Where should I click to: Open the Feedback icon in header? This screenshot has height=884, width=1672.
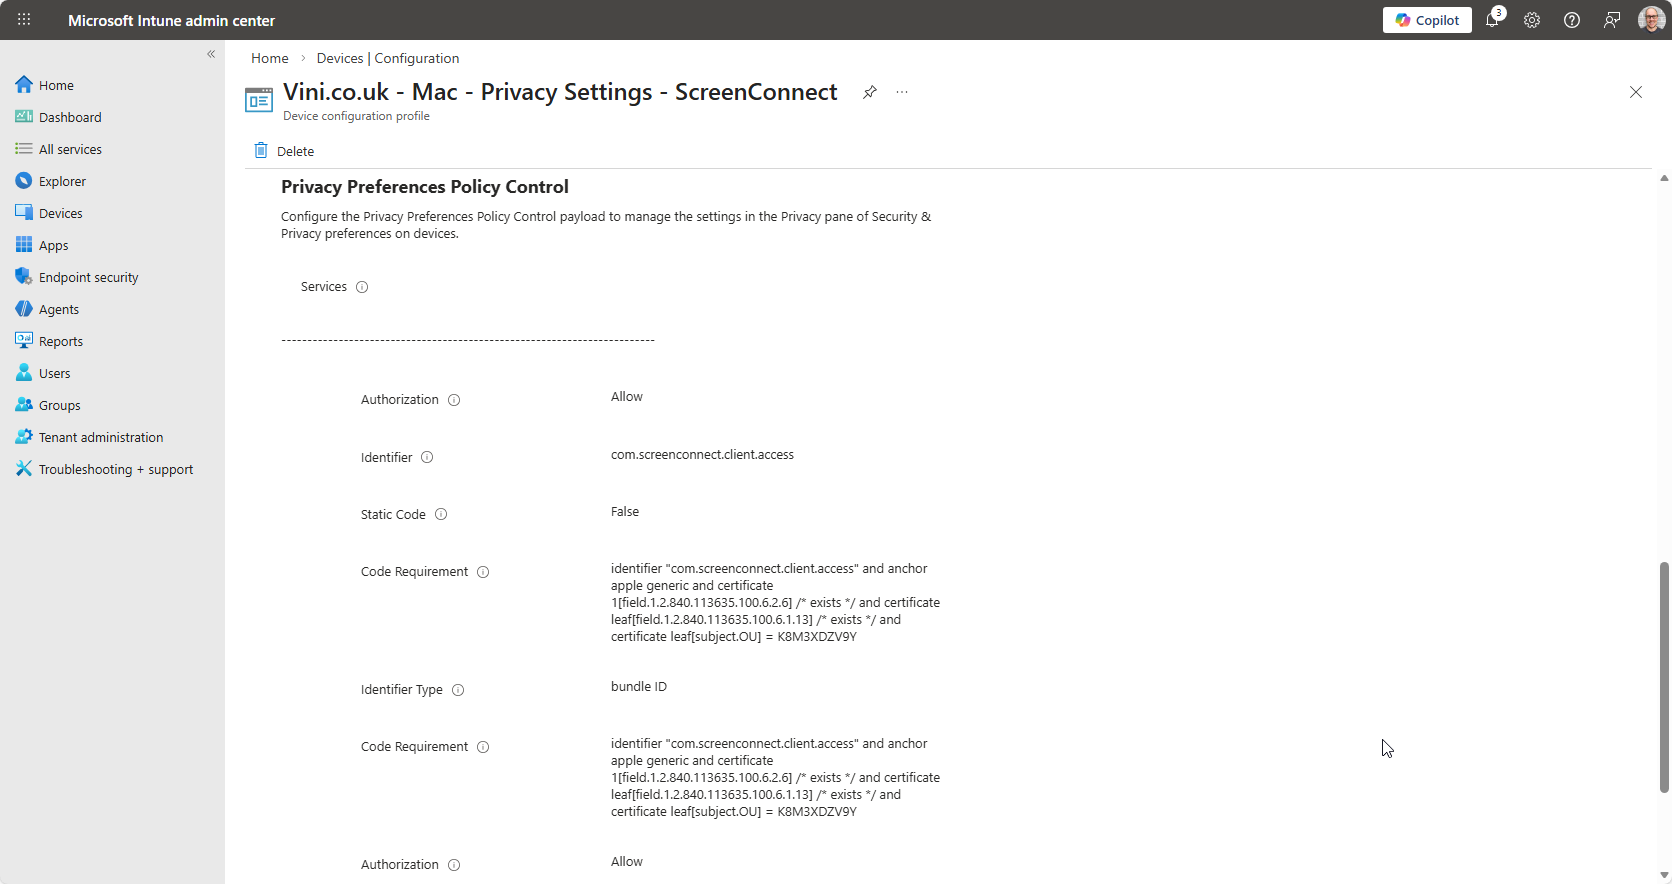1612,20
